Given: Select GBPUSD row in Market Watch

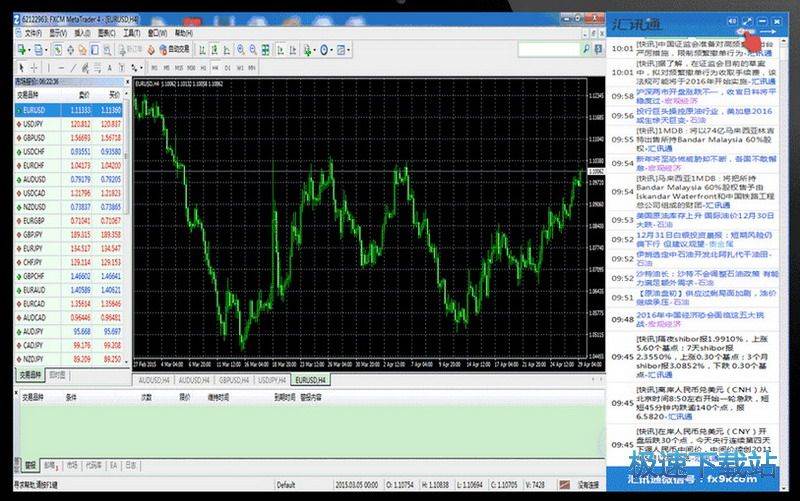Looking at the screenshot, I should tap(68, 138).
